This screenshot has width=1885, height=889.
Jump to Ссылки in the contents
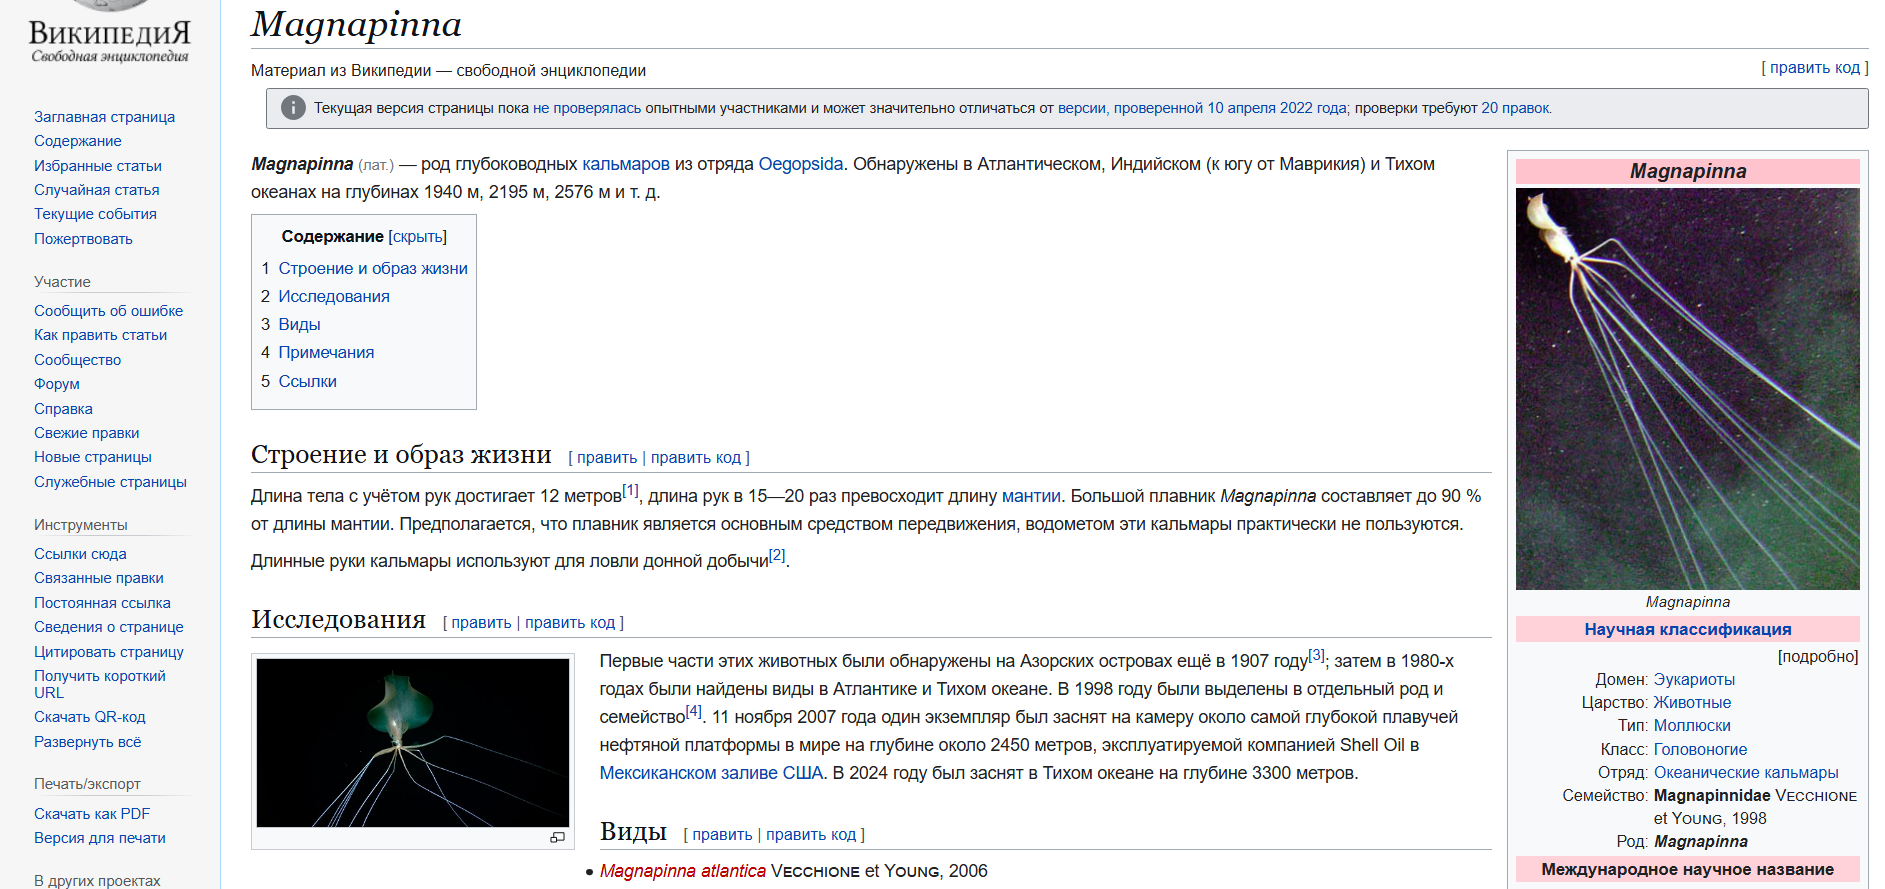(x=307, y=381)
